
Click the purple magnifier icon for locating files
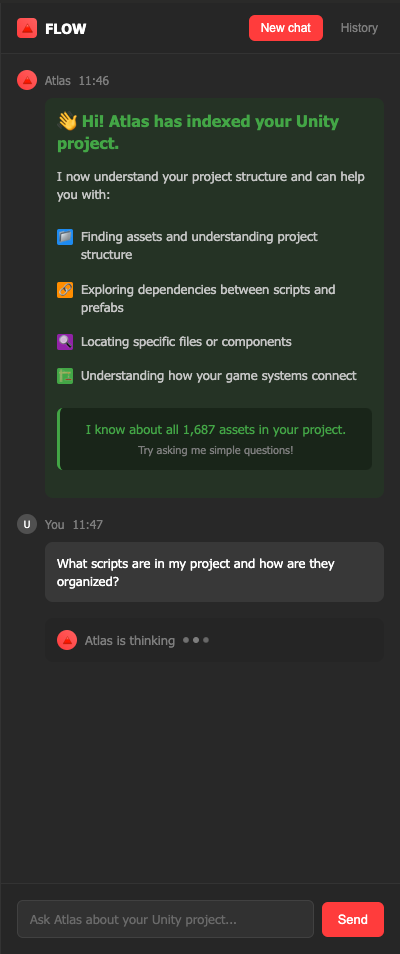pos(65,342)
